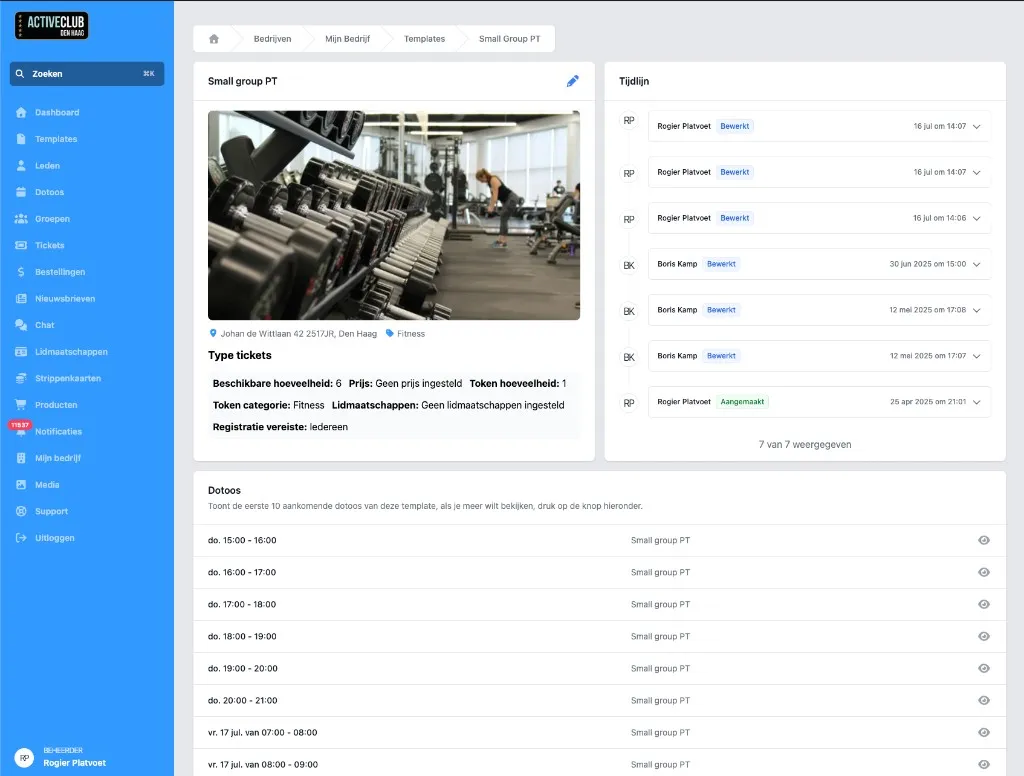Click the Leden person icon
This screenshot has height=776, width=1024.
tap(21, 165)
